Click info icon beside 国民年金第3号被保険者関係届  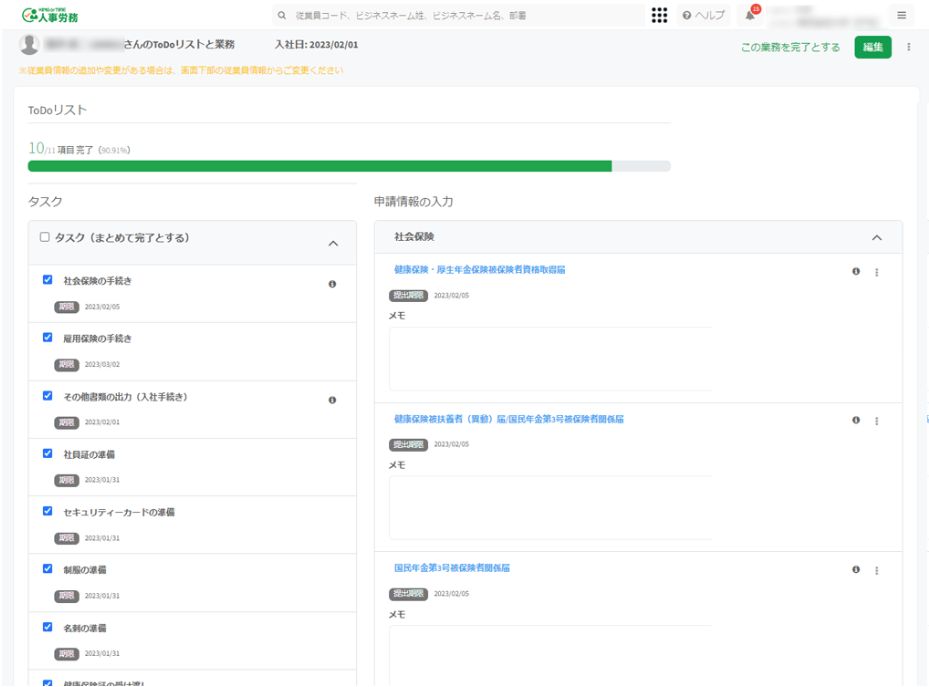[856, 570]
